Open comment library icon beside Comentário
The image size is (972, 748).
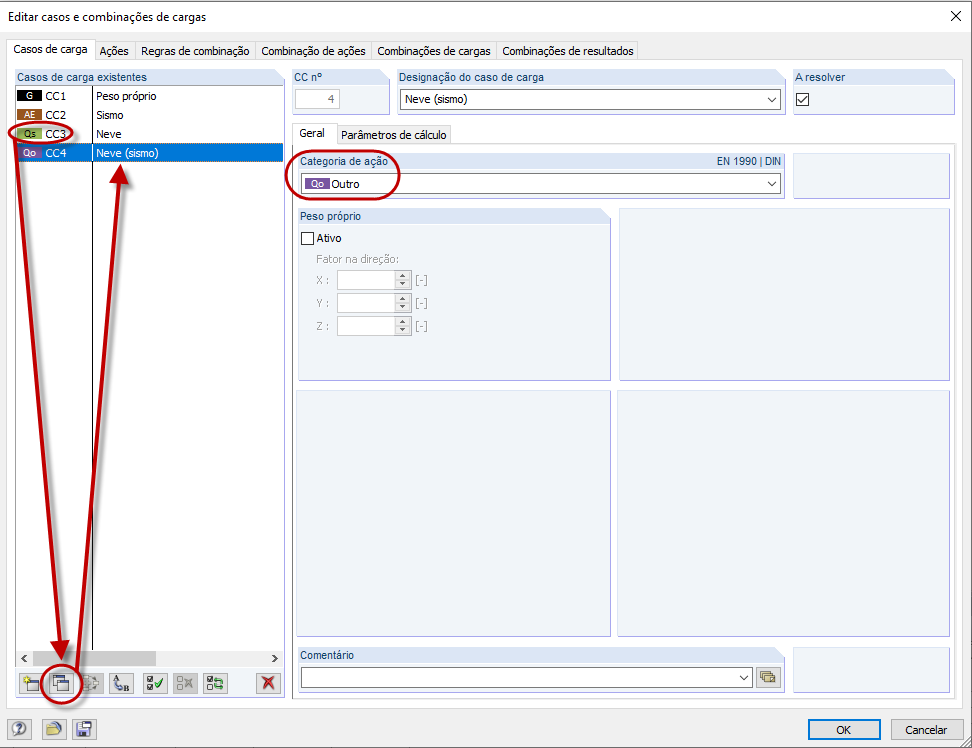pyautogui.click(x=768, y=677)
